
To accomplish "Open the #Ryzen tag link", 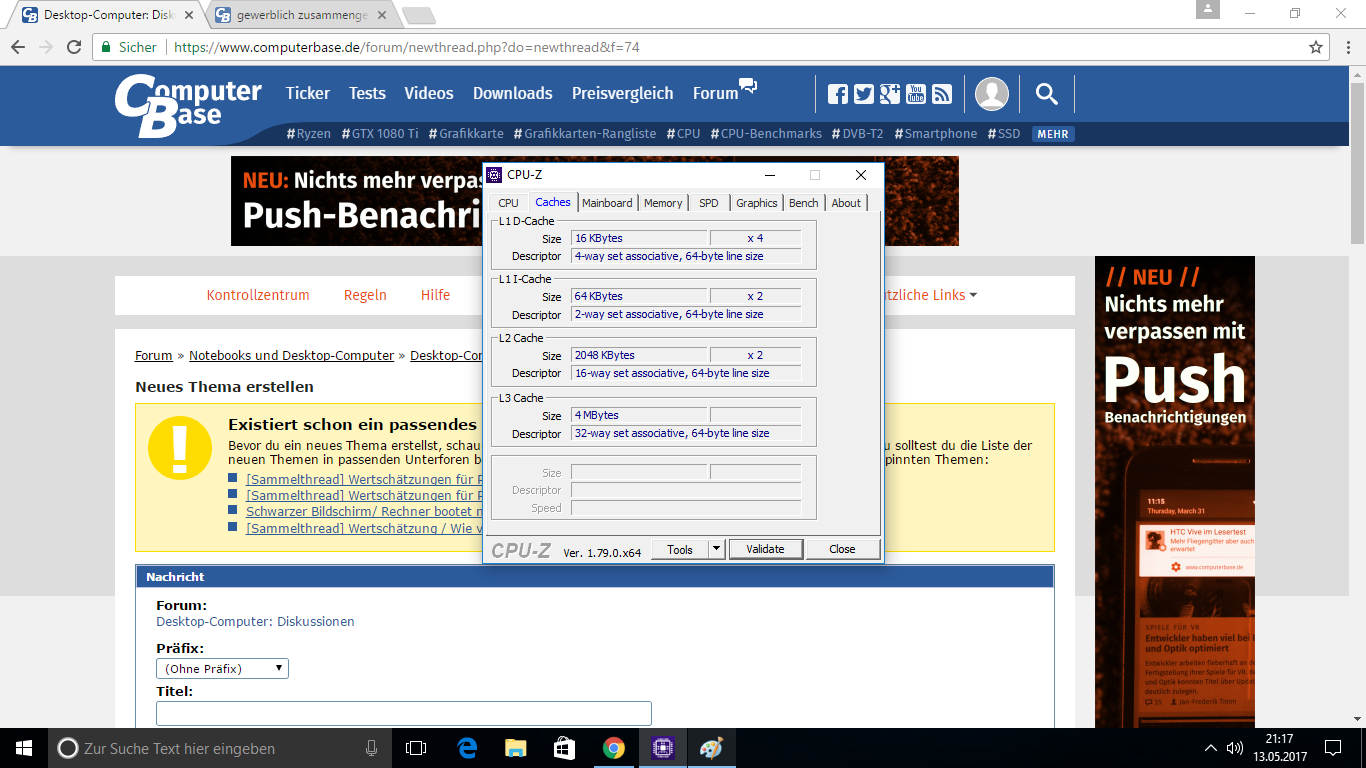I will coord(308,134).
